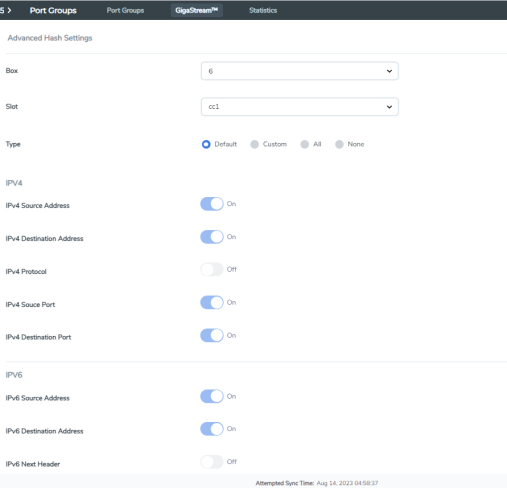507x488 pixels.
Task: Pick the None type radio option
Action: click(x=339, y=144)
